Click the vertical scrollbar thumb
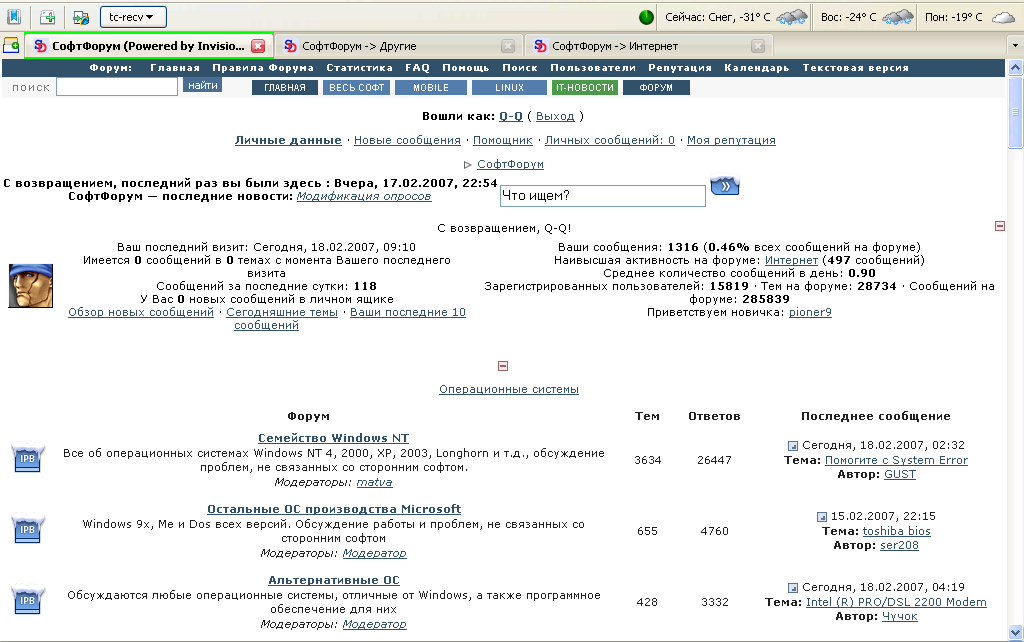This screenshot has height=642, width=1024. [1016, 112]
